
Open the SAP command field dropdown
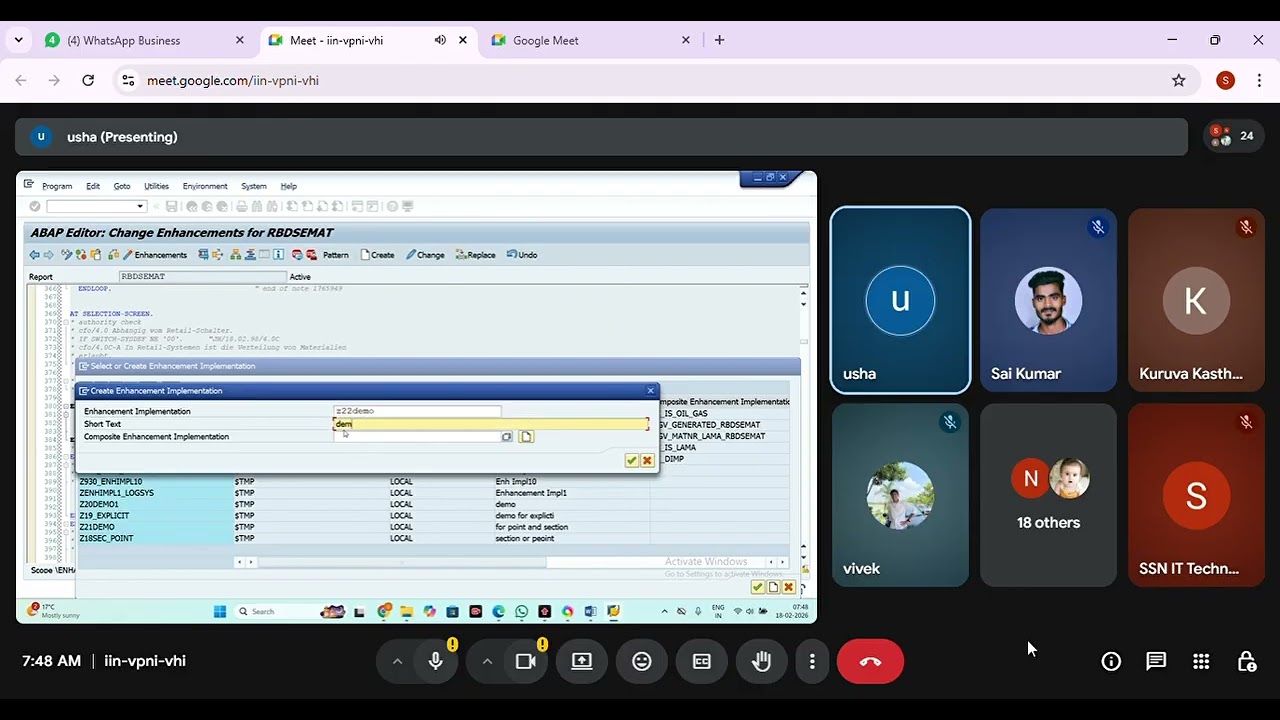[141, 206]
